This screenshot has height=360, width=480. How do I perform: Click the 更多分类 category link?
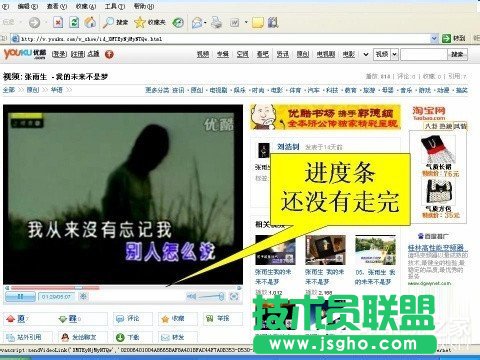[157, 90]
